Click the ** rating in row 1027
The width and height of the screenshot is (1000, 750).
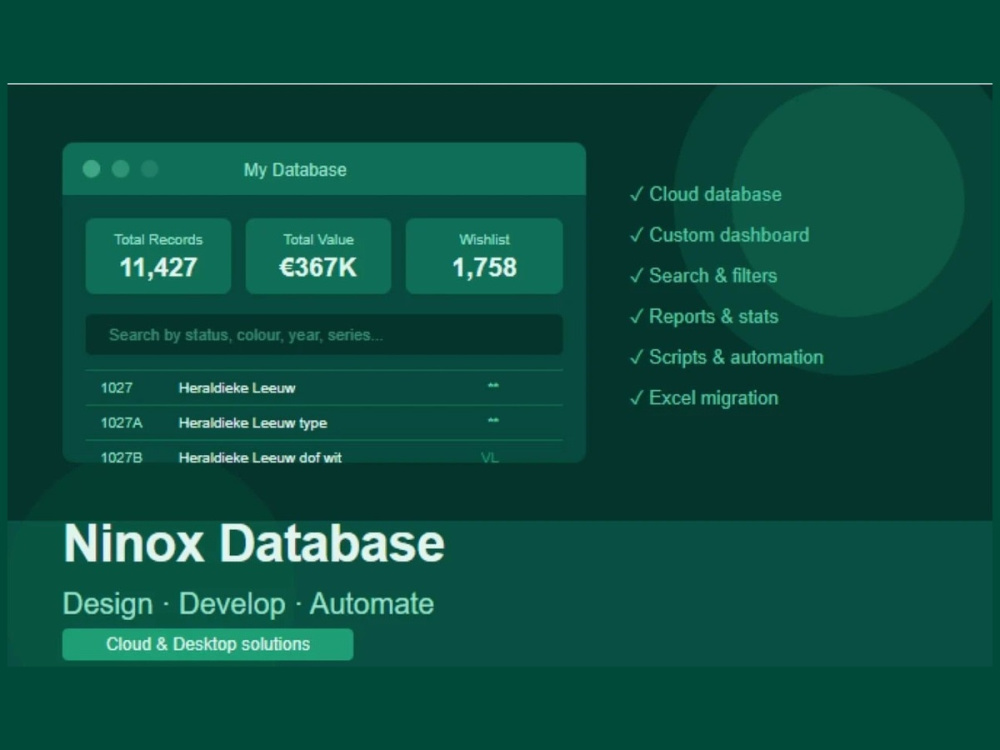(493, 386)
